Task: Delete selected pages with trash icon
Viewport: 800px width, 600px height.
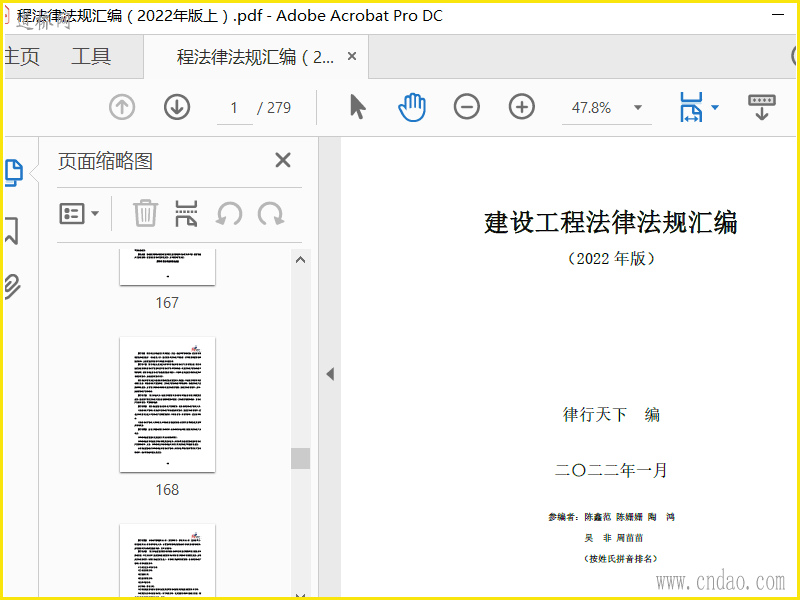Action: [145, 213]
